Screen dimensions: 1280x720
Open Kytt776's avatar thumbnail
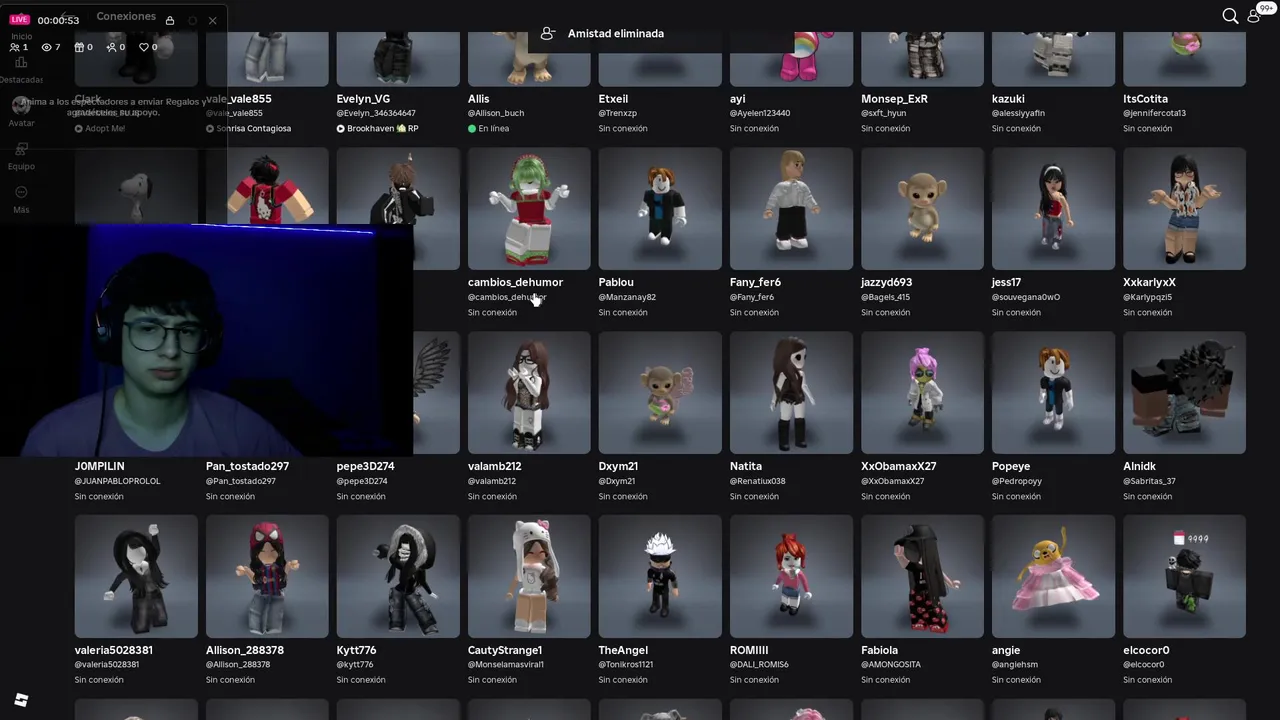398,576
